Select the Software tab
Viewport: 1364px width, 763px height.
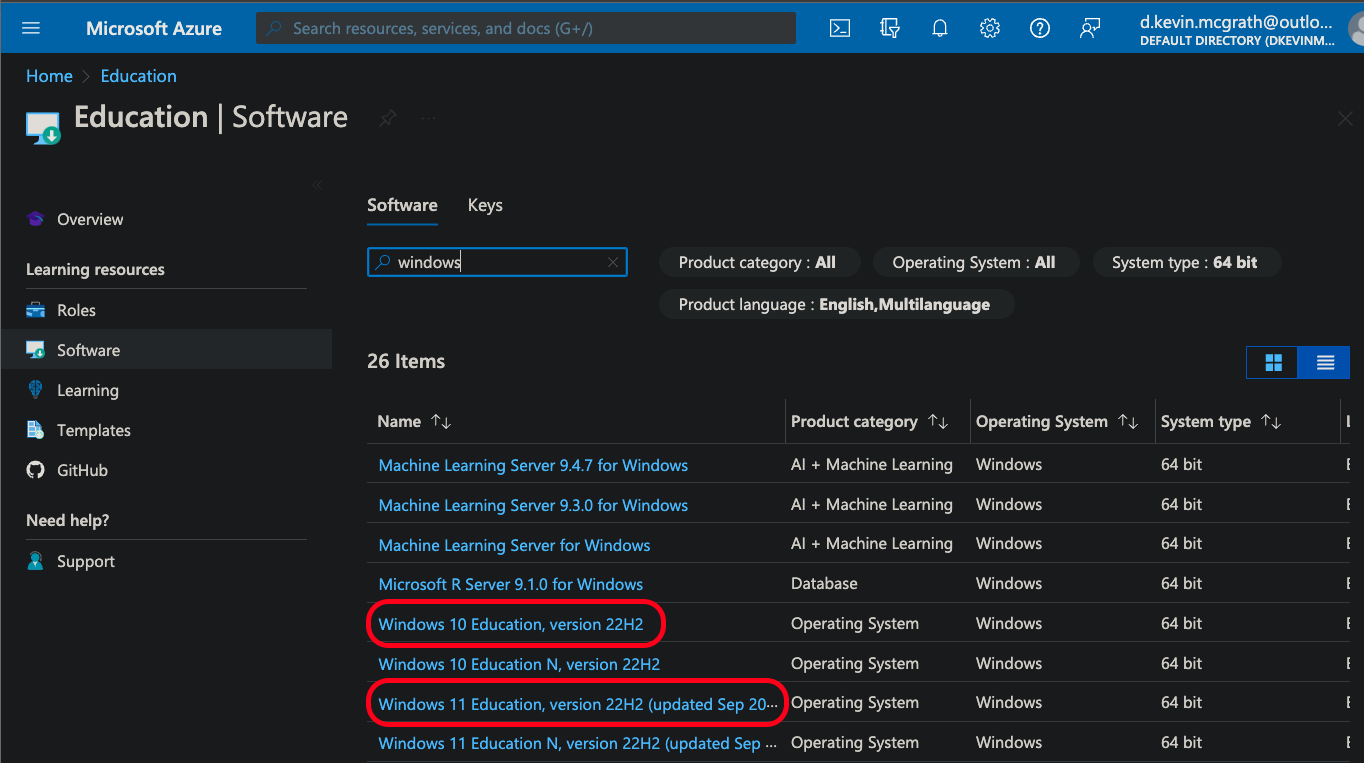pyautogui.click(x=402, y=205)
